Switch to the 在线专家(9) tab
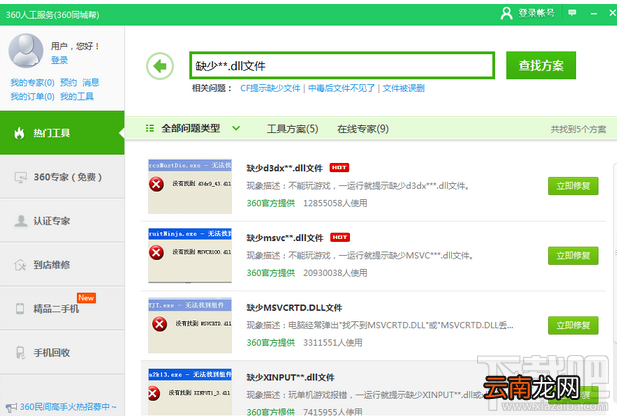This screenshot has width=617, height=416. (363, 129)
